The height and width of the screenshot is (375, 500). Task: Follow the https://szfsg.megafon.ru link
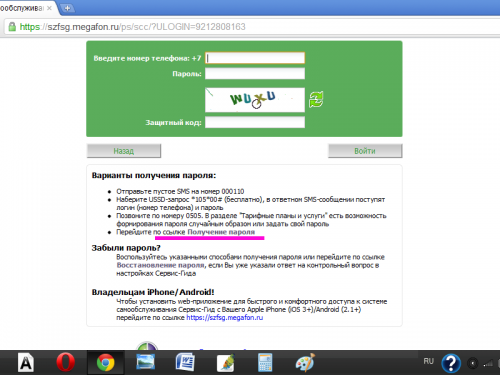(225, 318)
